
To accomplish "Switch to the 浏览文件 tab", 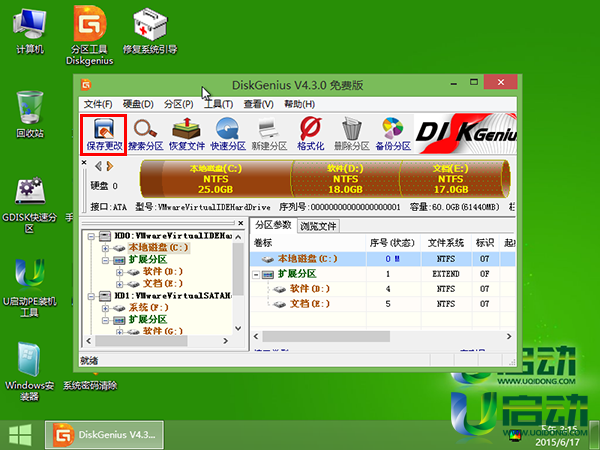I will tap(318, 226).
